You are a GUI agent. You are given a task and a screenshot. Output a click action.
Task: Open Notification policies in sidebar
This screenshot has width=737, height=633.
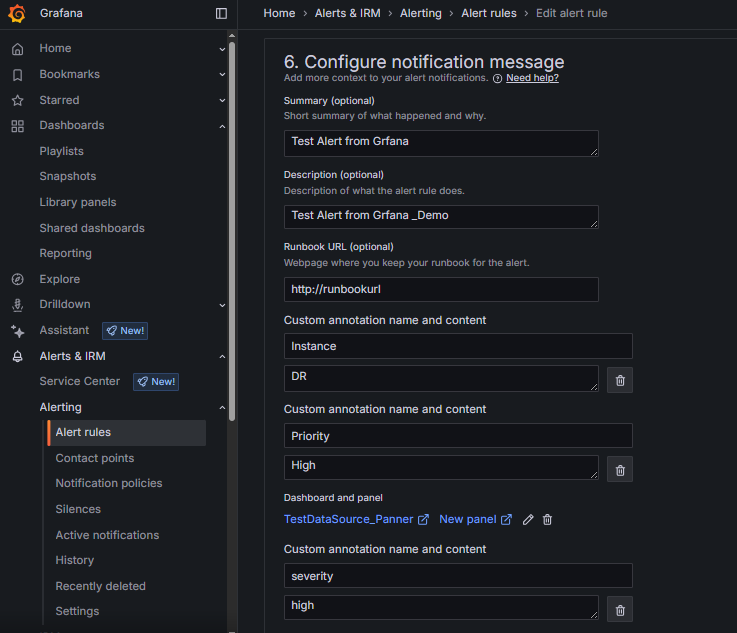click(x=109, y=483)
